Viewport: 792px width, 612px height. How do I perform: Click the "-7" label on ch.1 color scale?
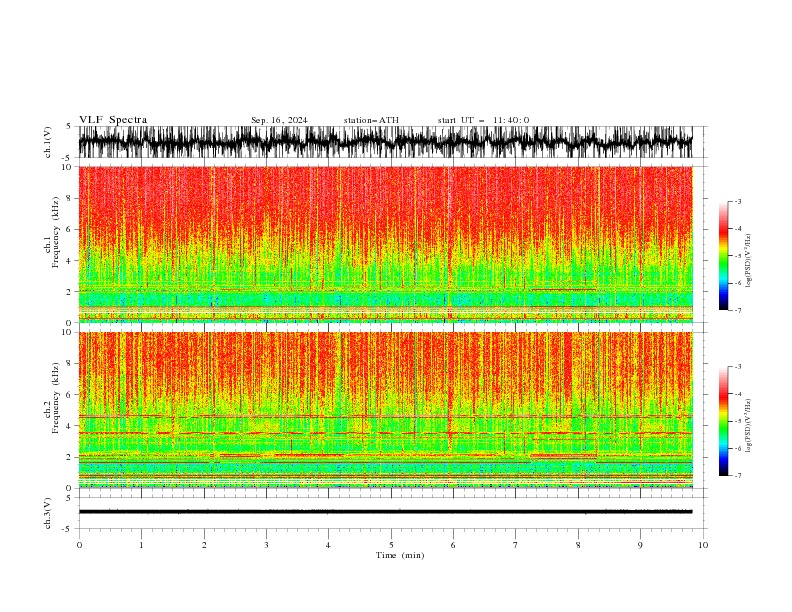738,310
